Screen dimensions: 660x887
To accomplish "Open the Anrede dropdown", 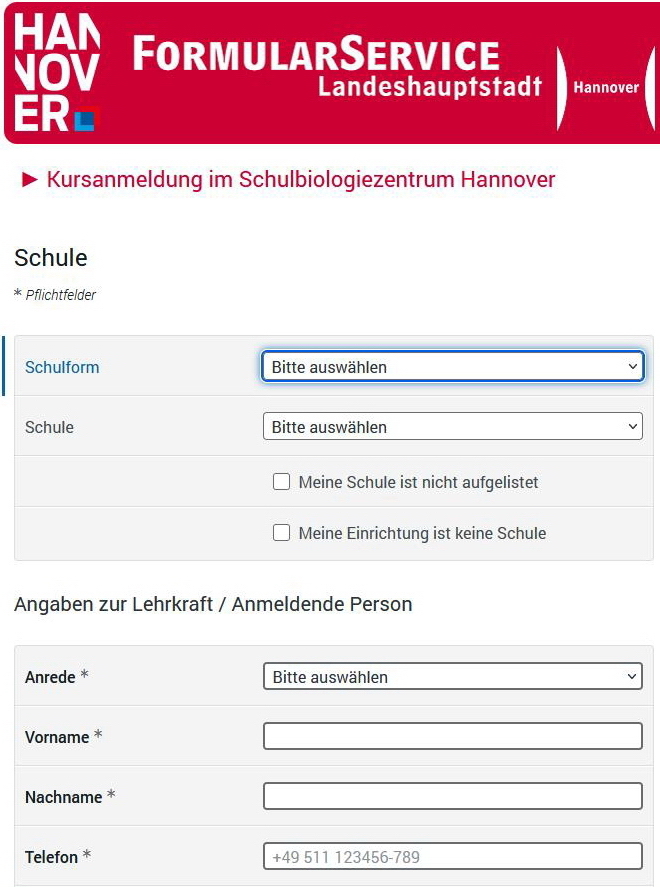I will click(452, 677).
